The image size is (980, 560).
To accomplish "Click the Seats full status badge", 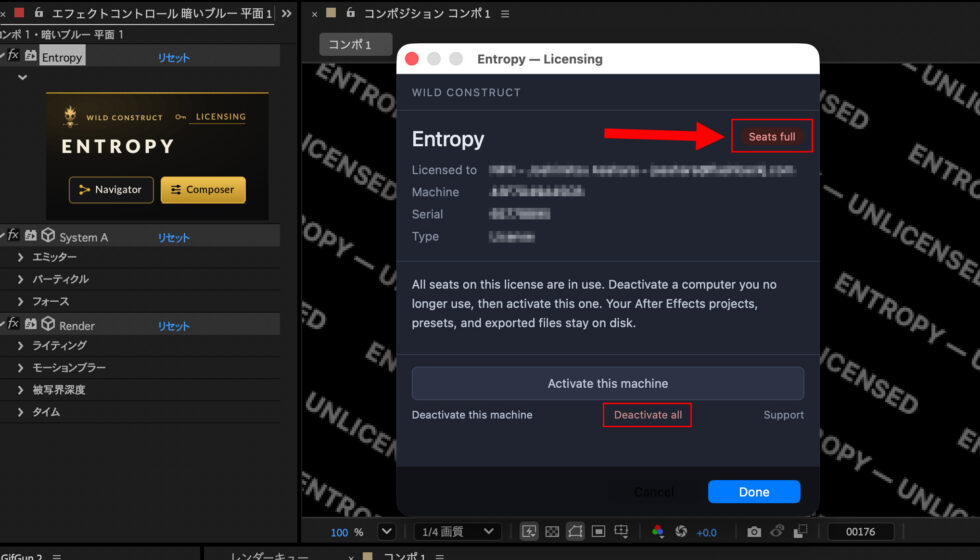I will [772, 136].
